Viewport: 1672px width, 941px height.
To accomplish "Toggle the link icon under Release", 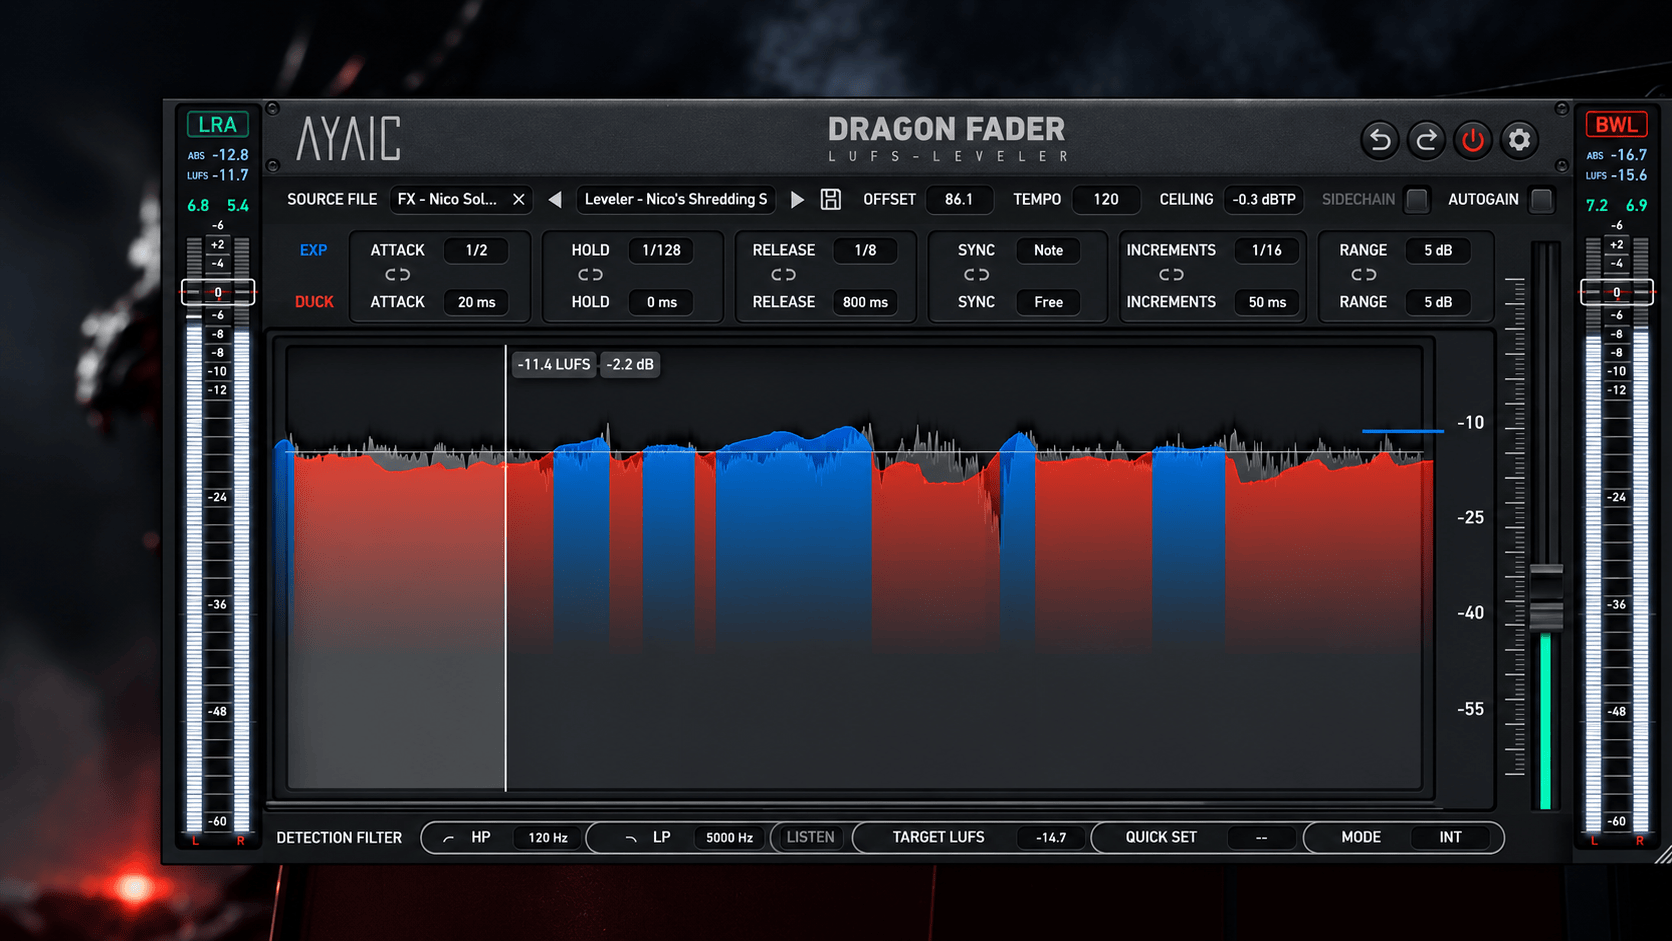I will point(783,274).
